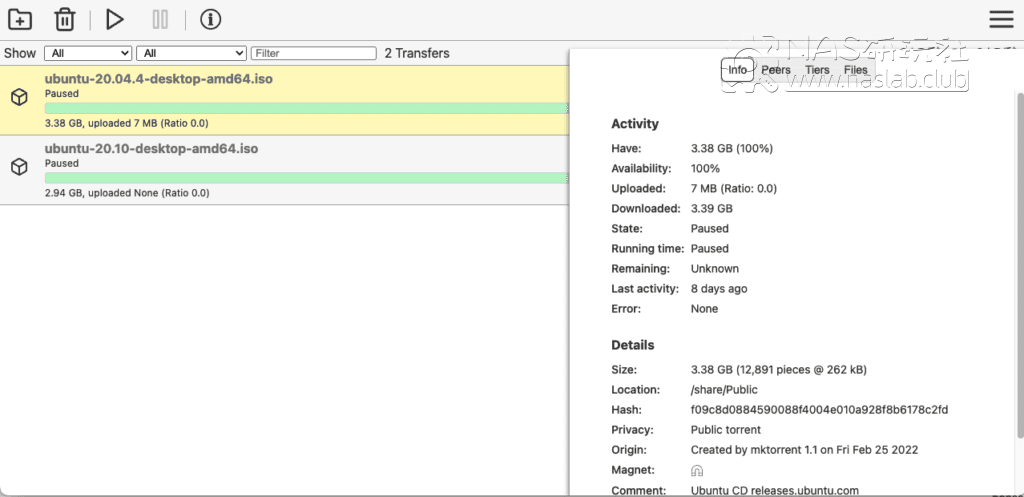Select the ubuntu-20.04.4-desktop-amd64.iso torrent name

[159, 78]
